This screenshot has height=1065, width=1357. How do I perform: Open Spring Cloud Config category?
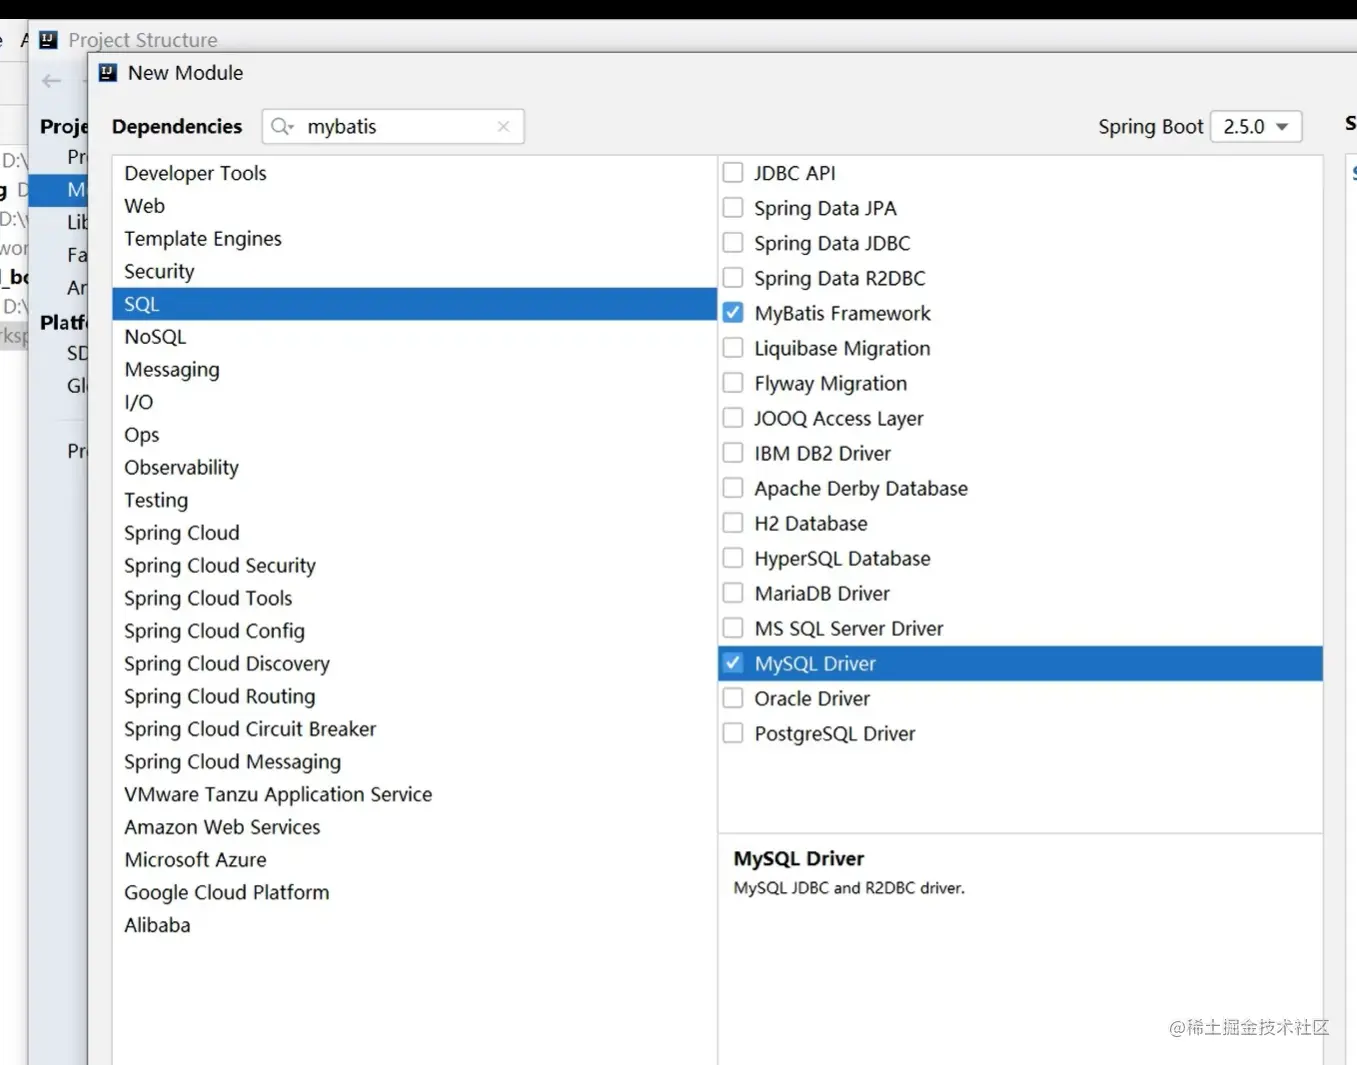coord(415,631)
